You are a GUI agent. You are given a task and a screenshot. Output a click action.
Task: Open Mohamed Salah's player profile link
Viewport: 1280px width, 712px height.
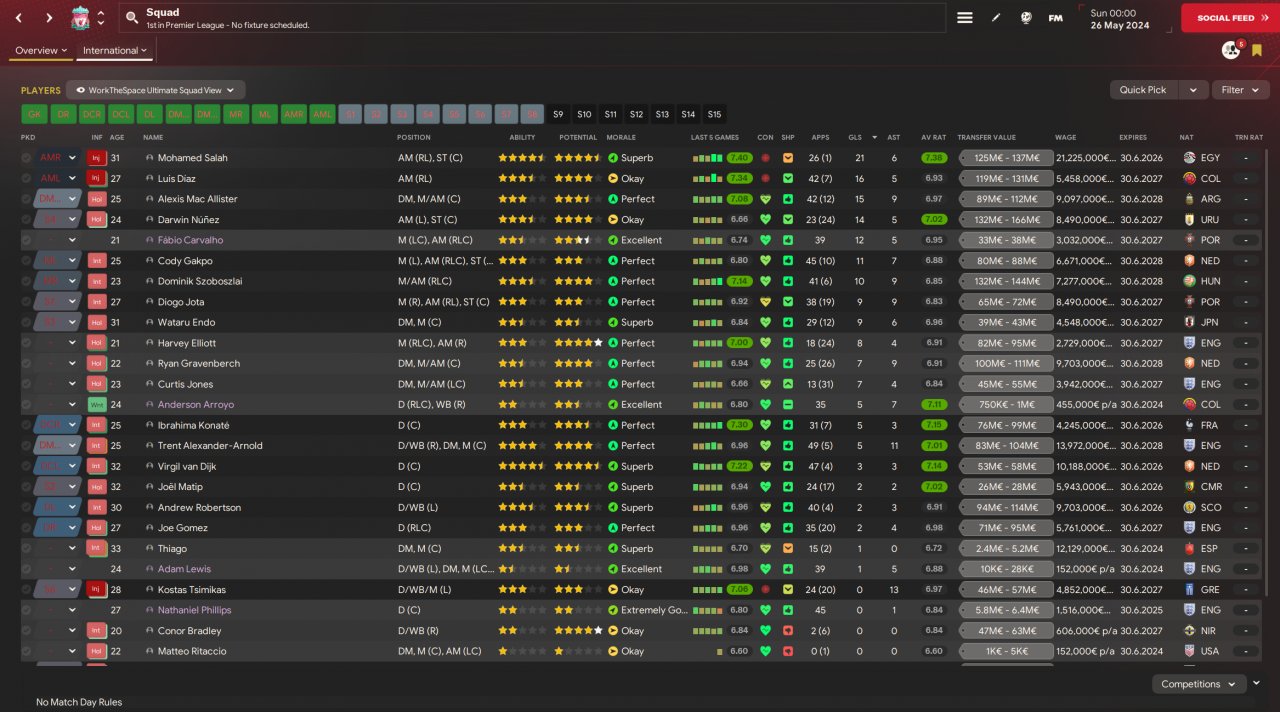[193, 158]
